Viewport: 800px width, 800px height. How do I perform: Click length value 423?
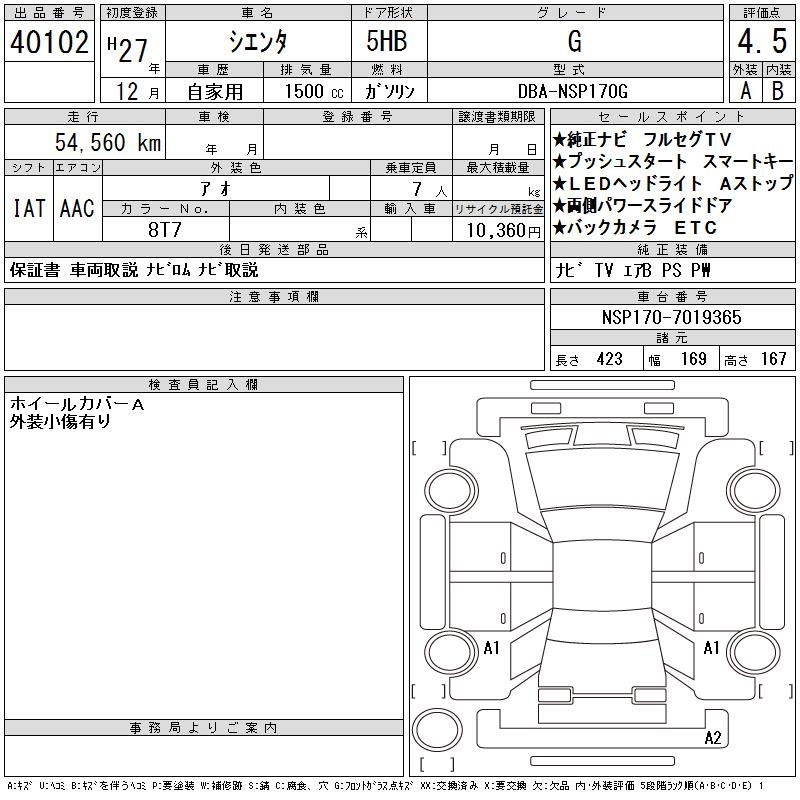(609, 359)
